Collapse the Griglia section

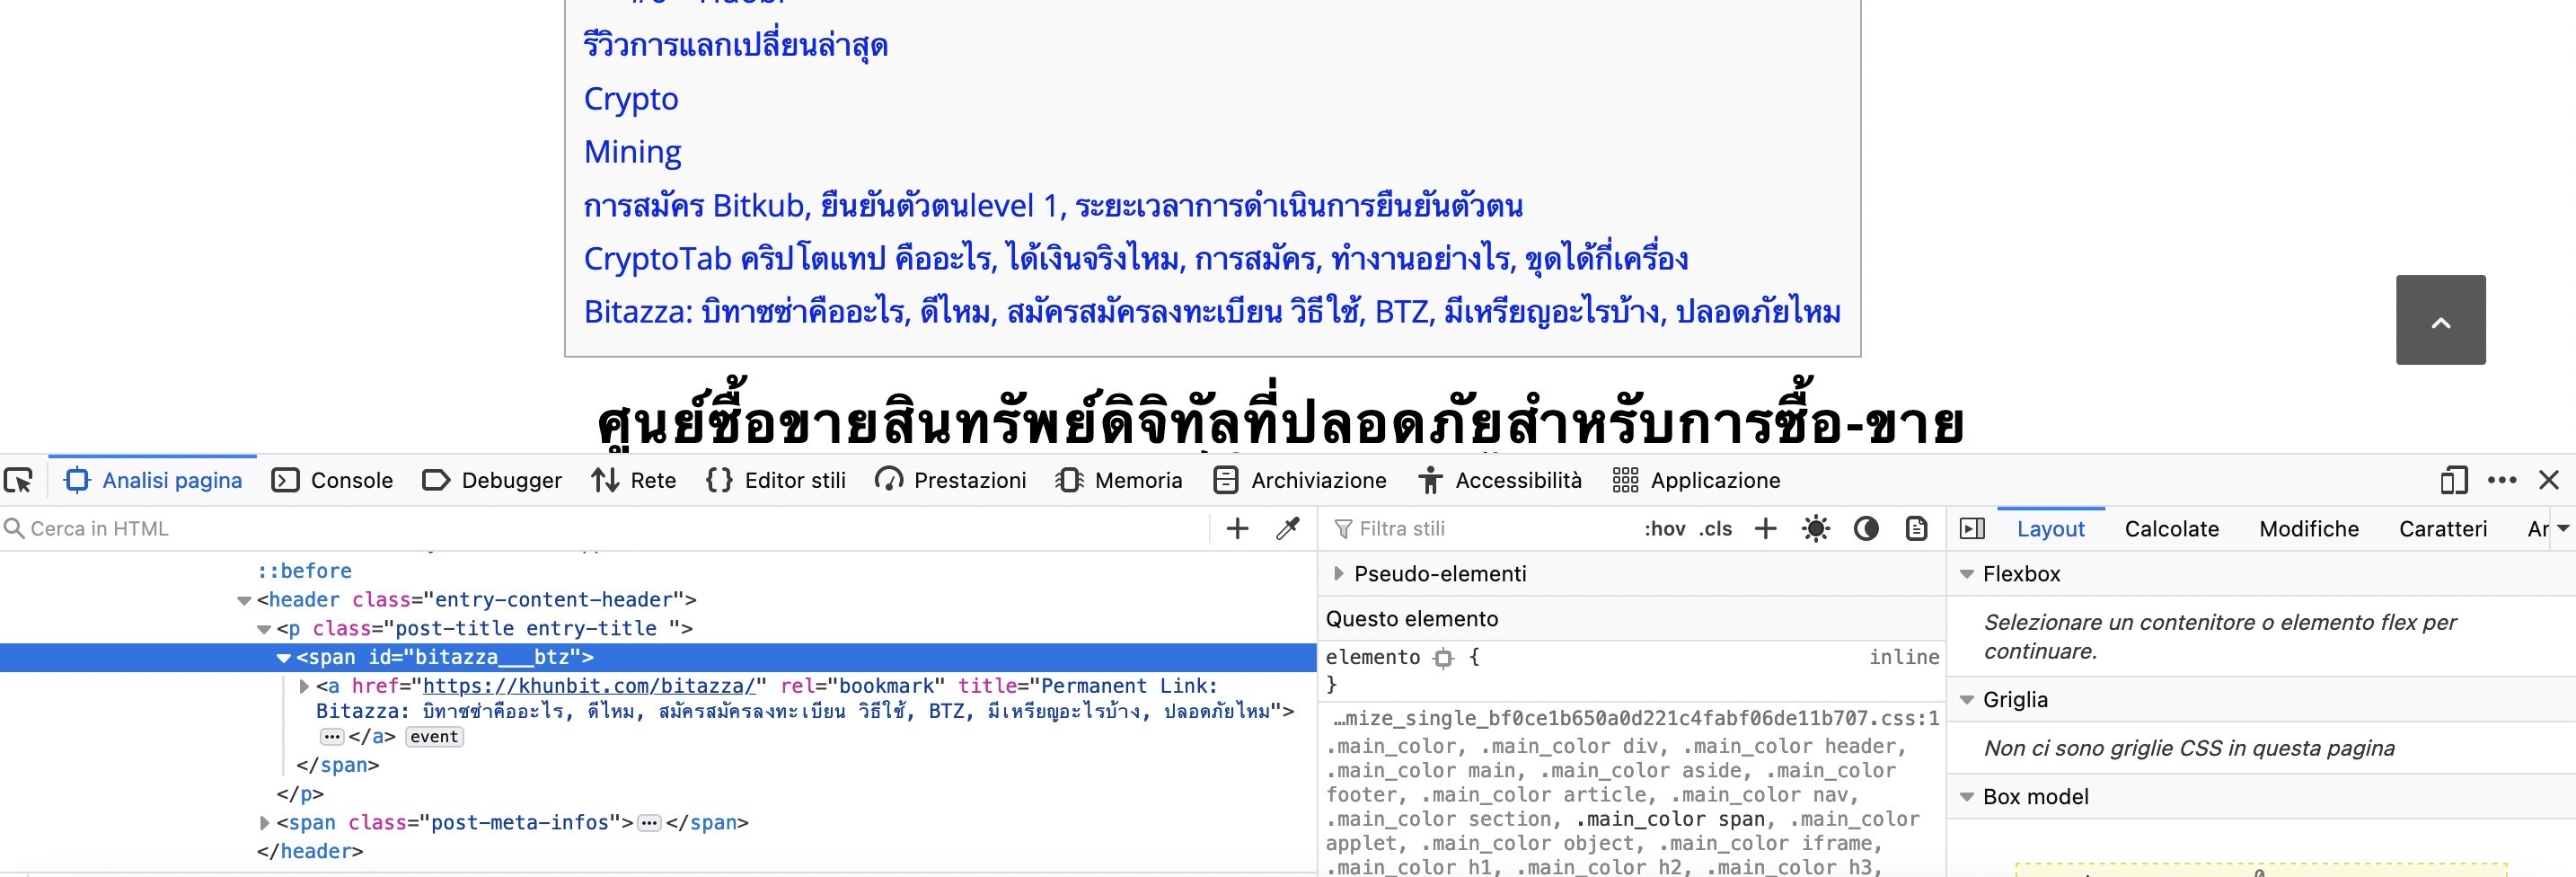pyautogui.click(x=1967, y=700)
